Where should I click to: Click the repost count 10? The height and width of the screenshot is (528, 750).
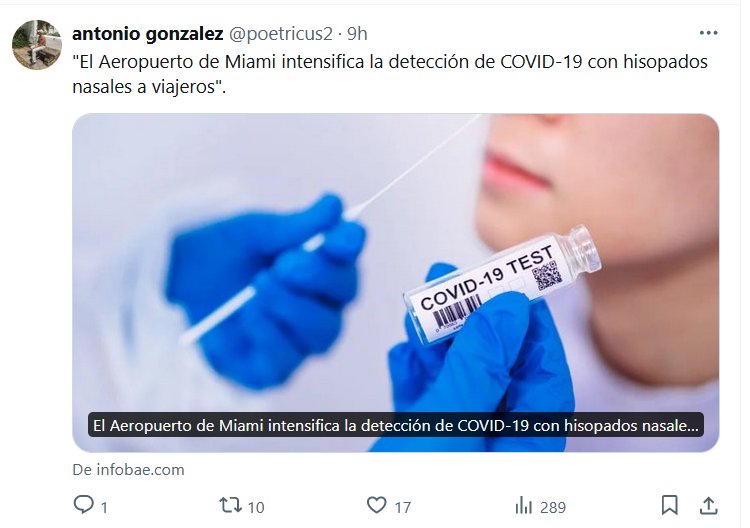pyautogui.click(x=256, y=507)
